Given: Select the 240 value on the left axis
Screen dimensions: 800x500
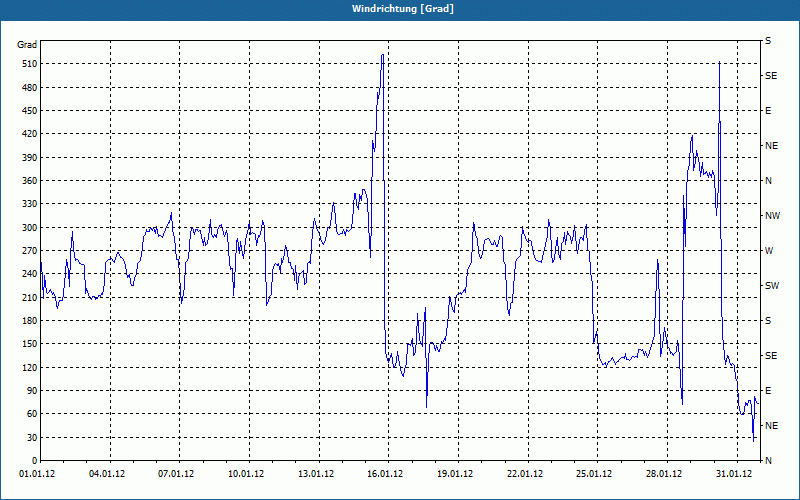Looking at the screenshot, I should tap(30, 274).
